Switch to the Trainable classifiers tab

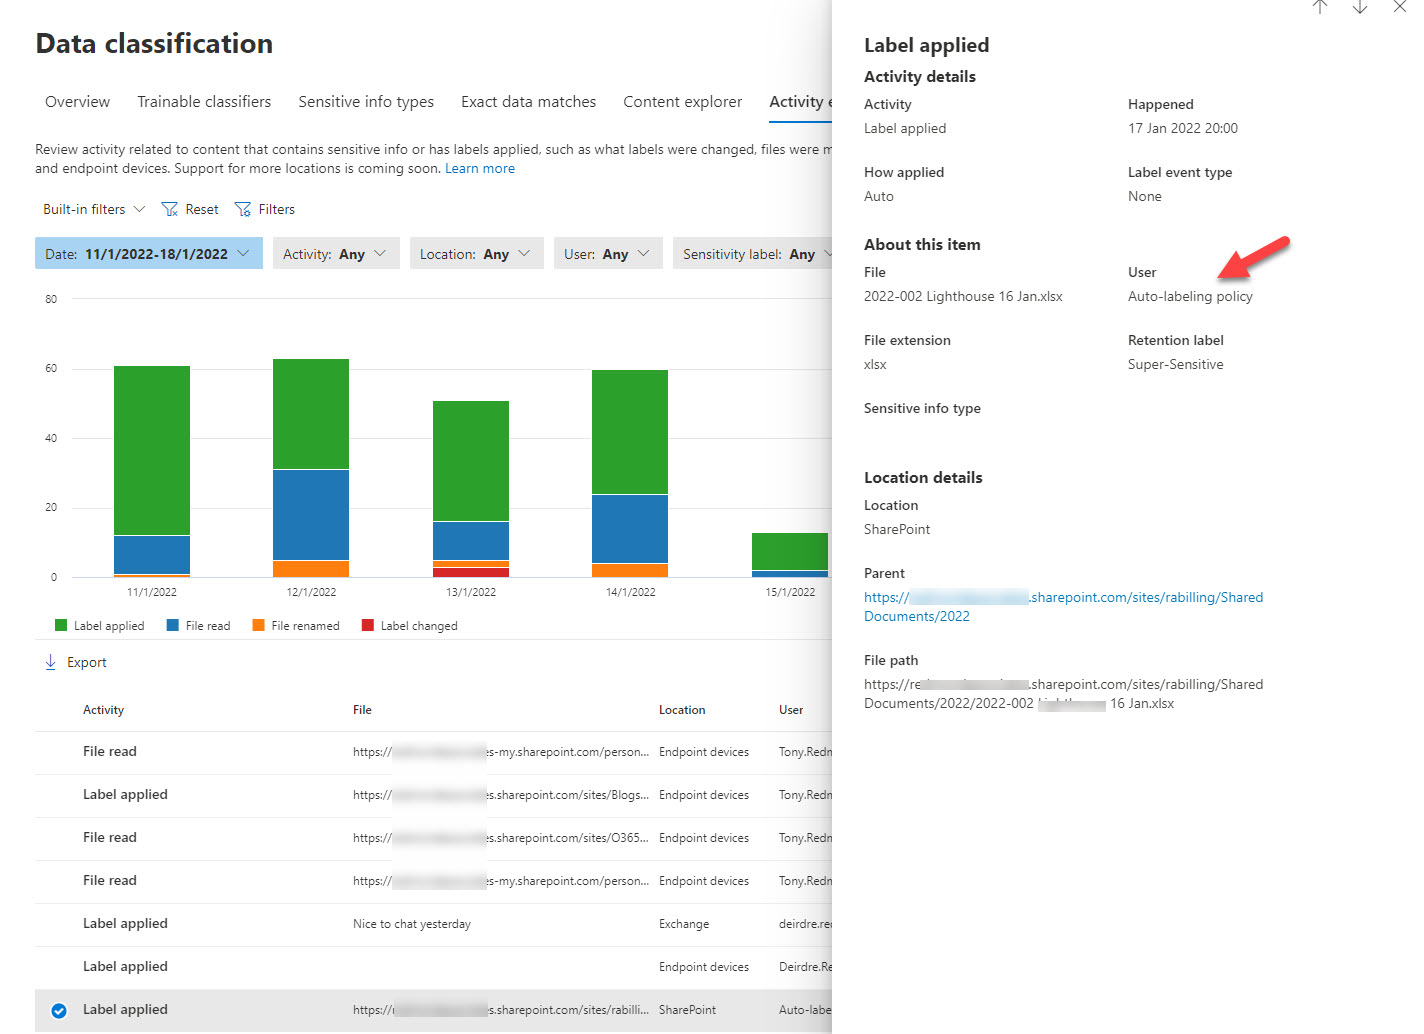coord(204,101)
